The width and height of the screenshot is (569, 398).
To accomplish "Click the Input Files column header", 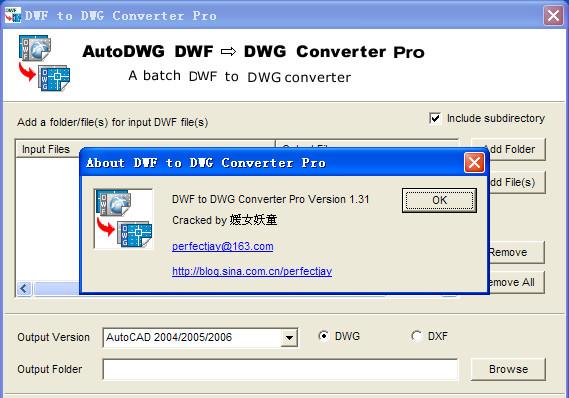I will (48, 149).
